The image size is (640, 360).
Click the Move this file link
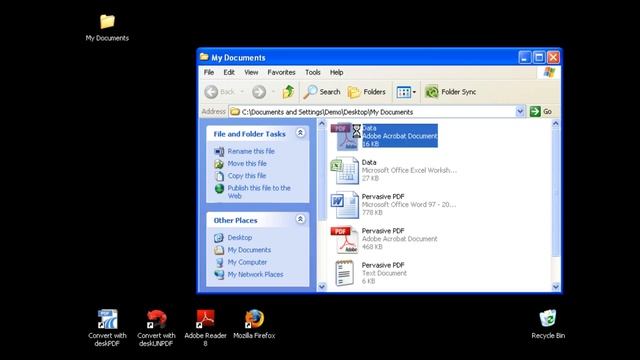(x=247, y=163)
